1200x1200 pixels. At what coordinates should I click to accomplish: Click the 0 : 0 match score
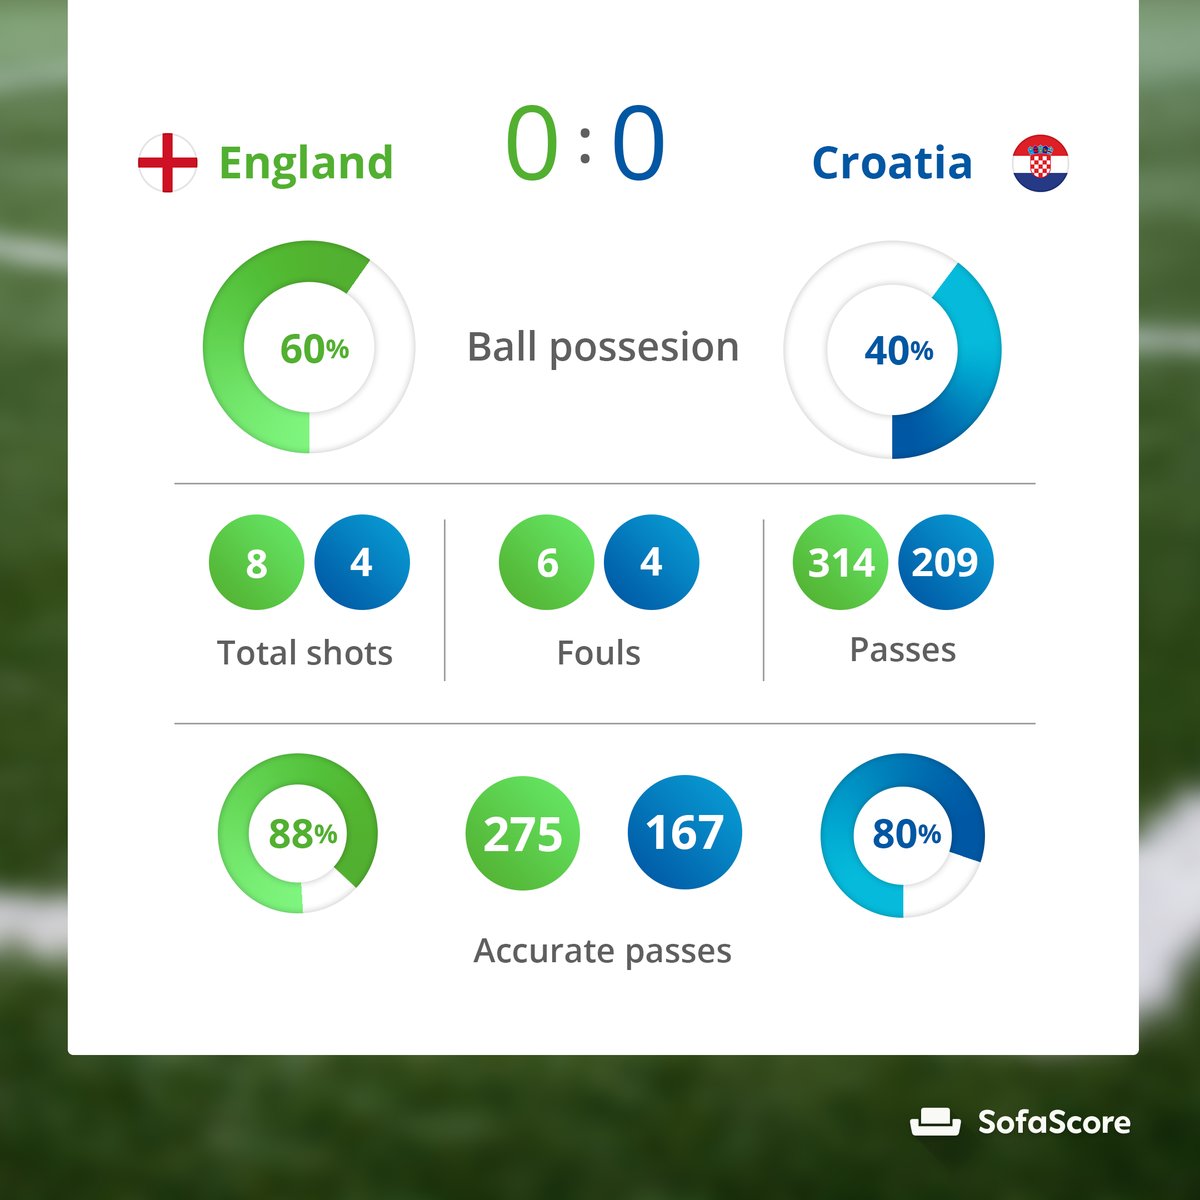(x=585, y=143)
